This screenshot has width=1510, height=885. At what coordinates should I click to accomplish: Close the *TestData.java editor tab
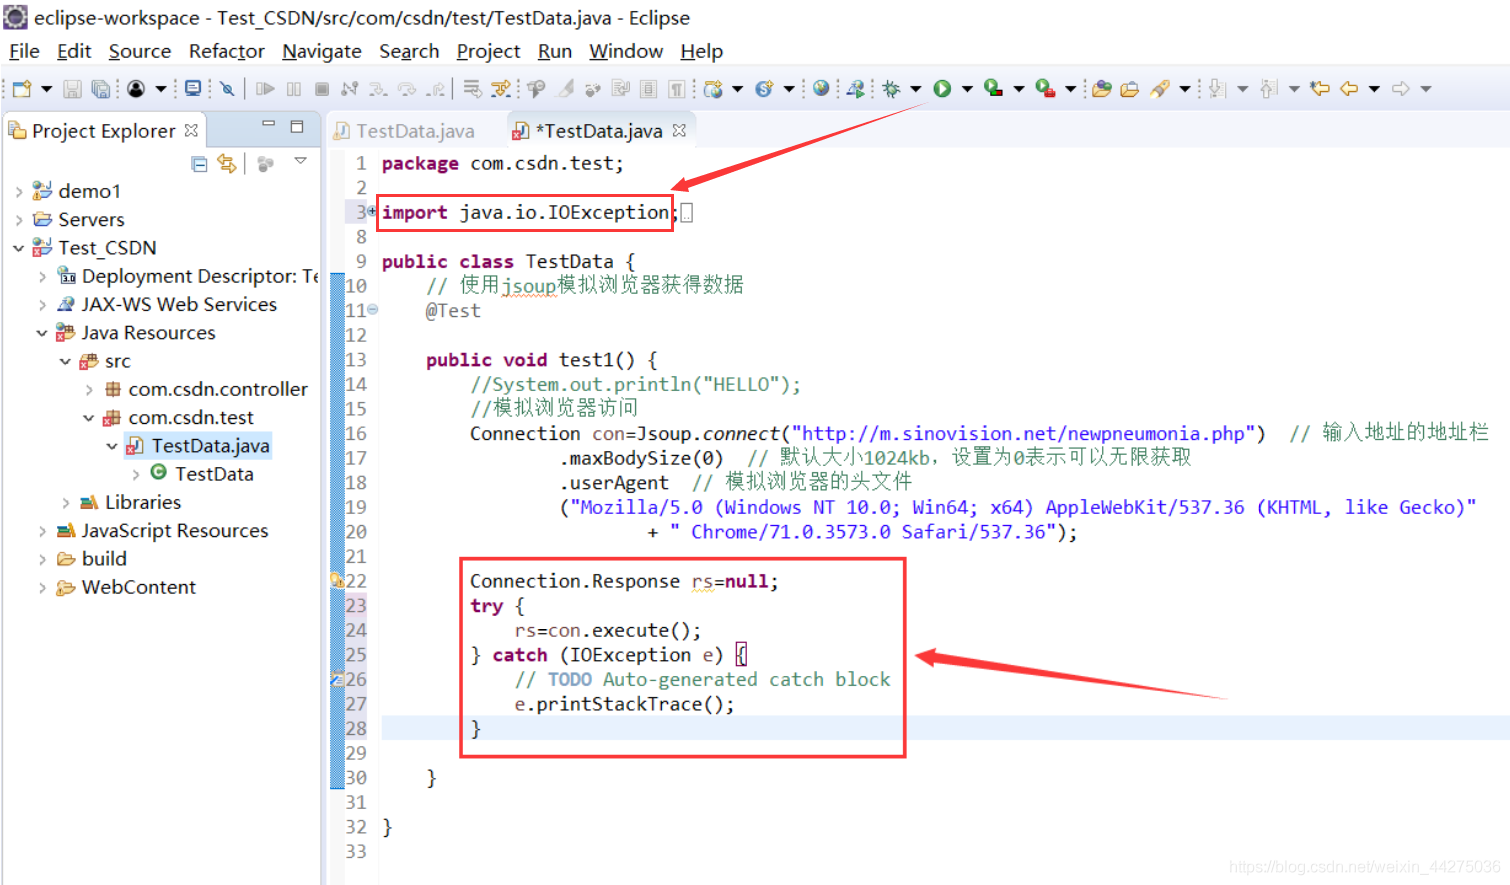pyautogui.click(x=679, y=130)
